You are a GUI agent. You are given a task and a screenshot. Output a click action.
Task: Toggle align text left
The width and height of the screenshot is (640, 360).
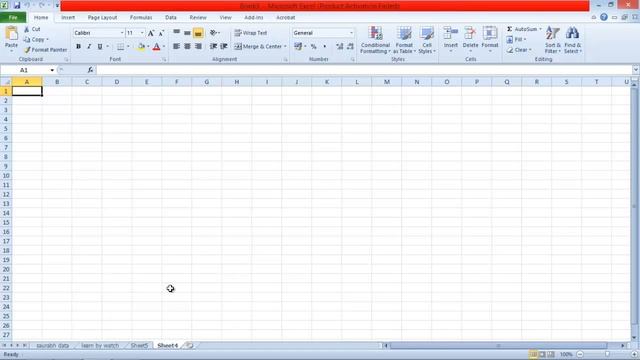176,47
